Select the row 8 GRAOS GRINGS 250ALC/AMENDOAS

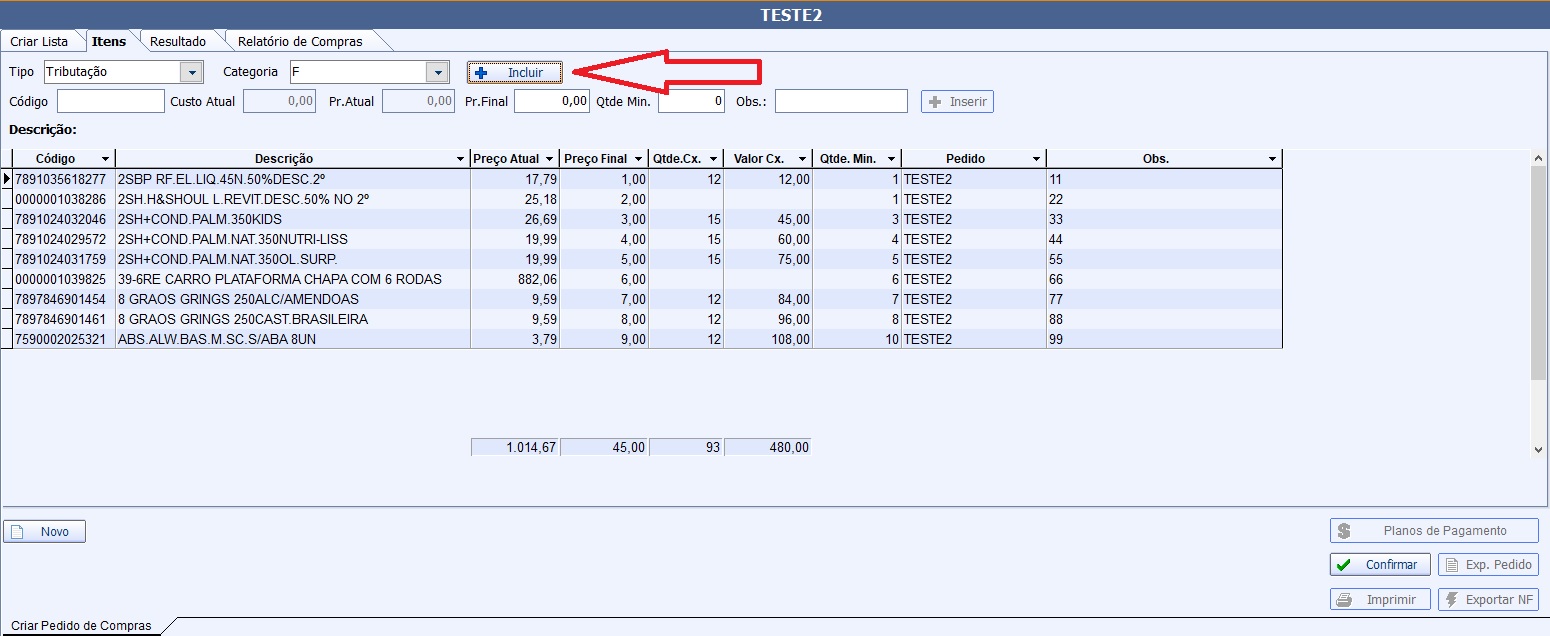pyautogui.click(x=238, y=299)
